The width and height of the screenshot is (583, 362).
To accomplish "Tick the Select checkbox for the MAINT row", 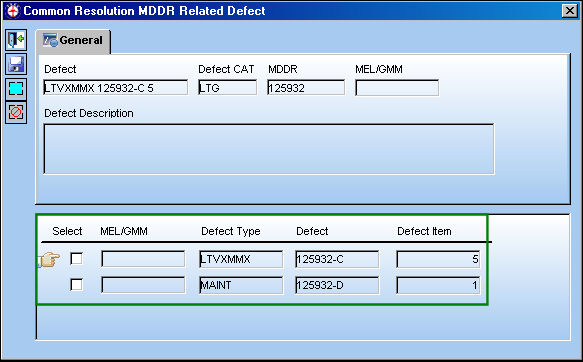I will tap(76, 285).
